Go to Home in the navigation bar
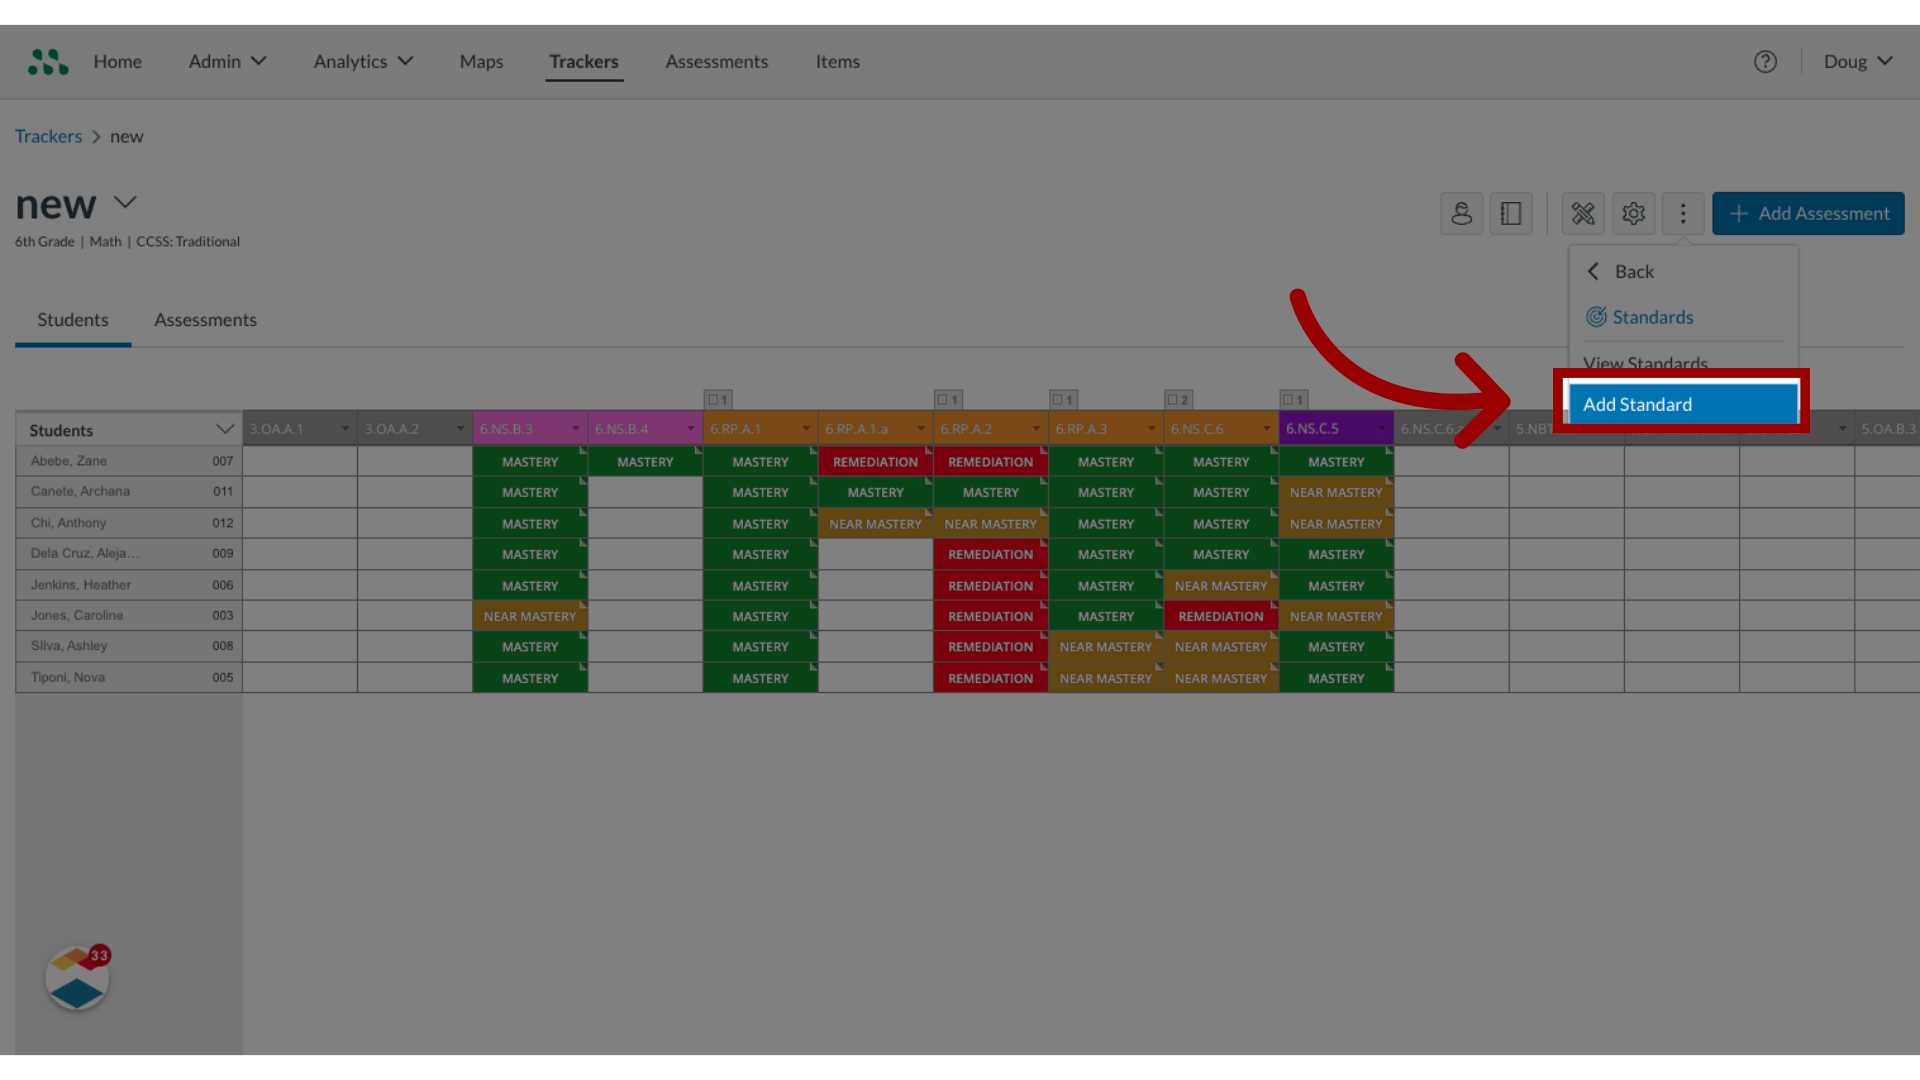 [x=118, y=62]
